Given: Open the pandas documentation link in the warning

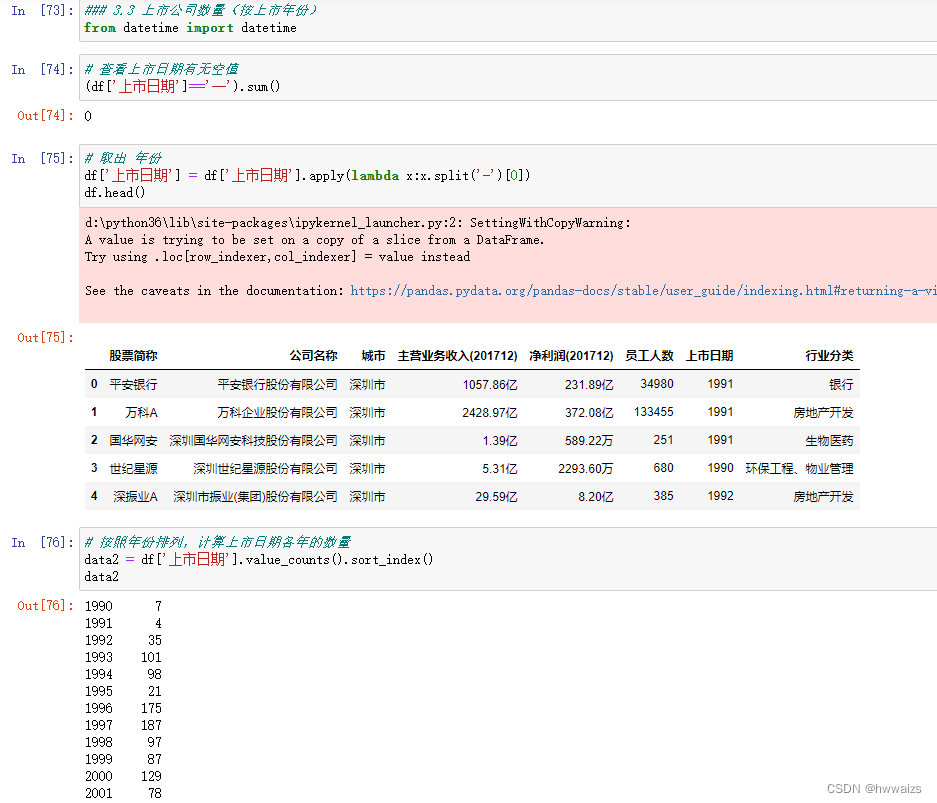Looking at the screenshot, I should pos(644,291).
